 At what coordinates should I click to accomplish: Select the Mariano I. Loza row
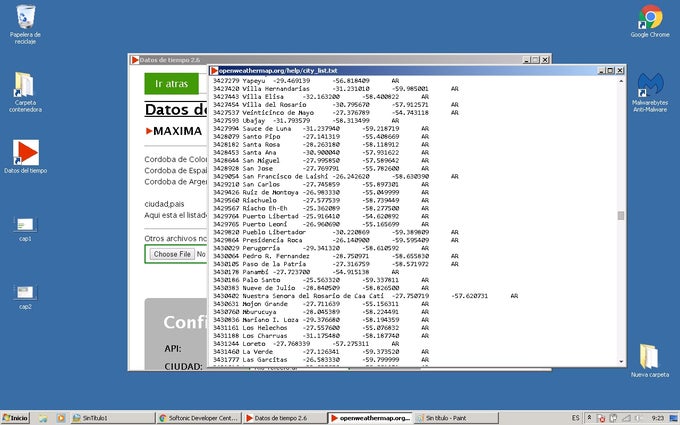tap(320, 320)
